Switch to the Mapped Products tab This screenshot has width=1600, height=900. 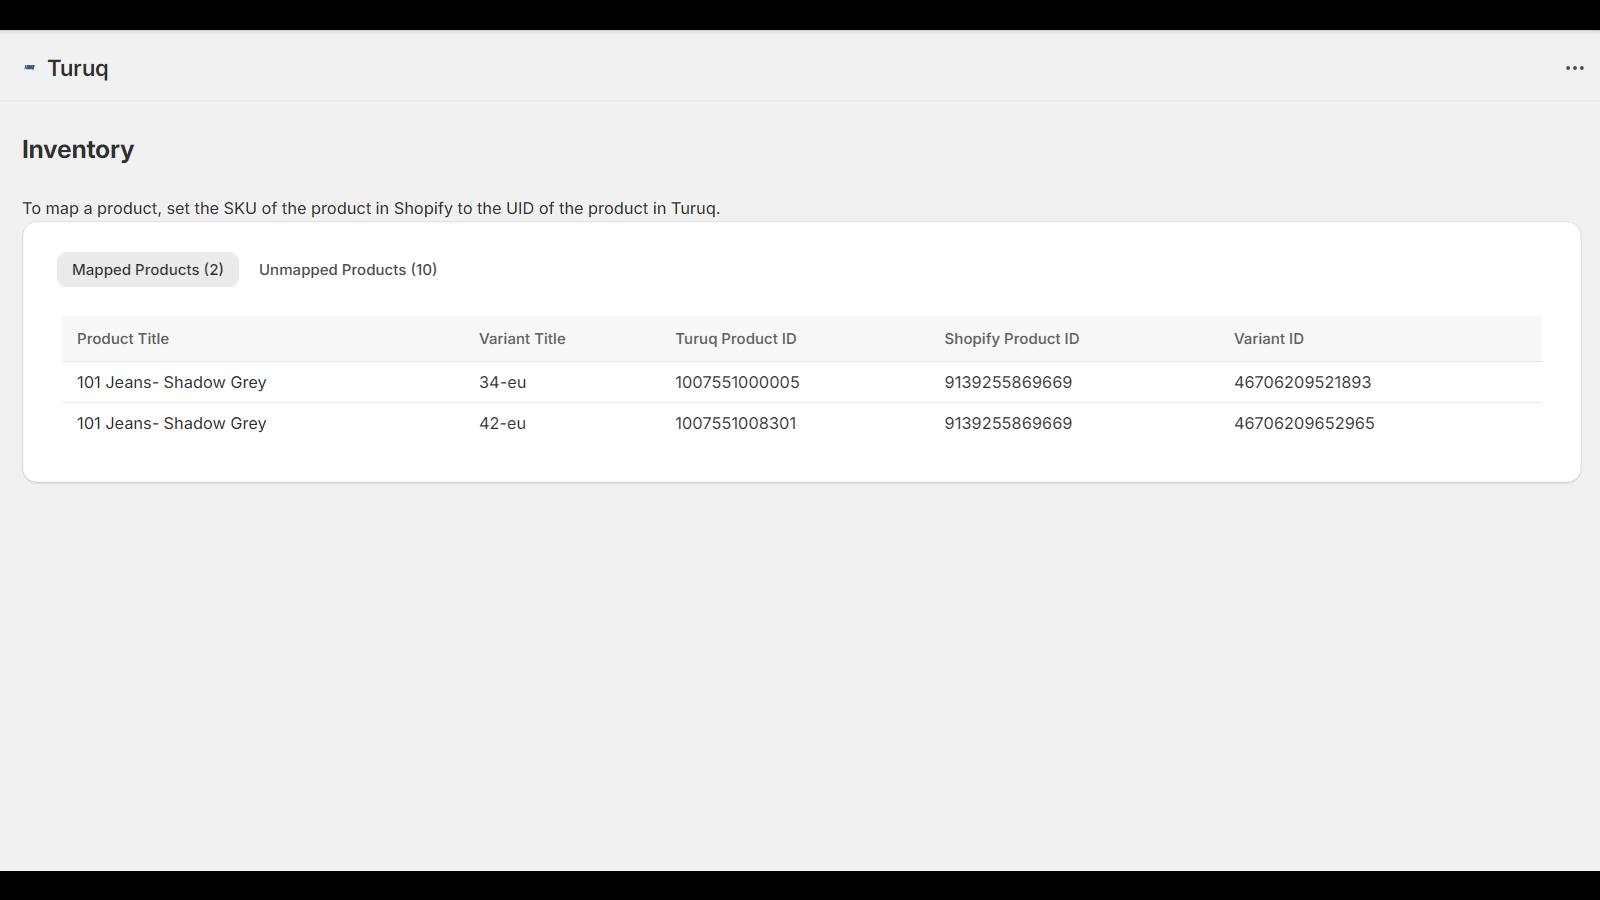tap(148, 270)
